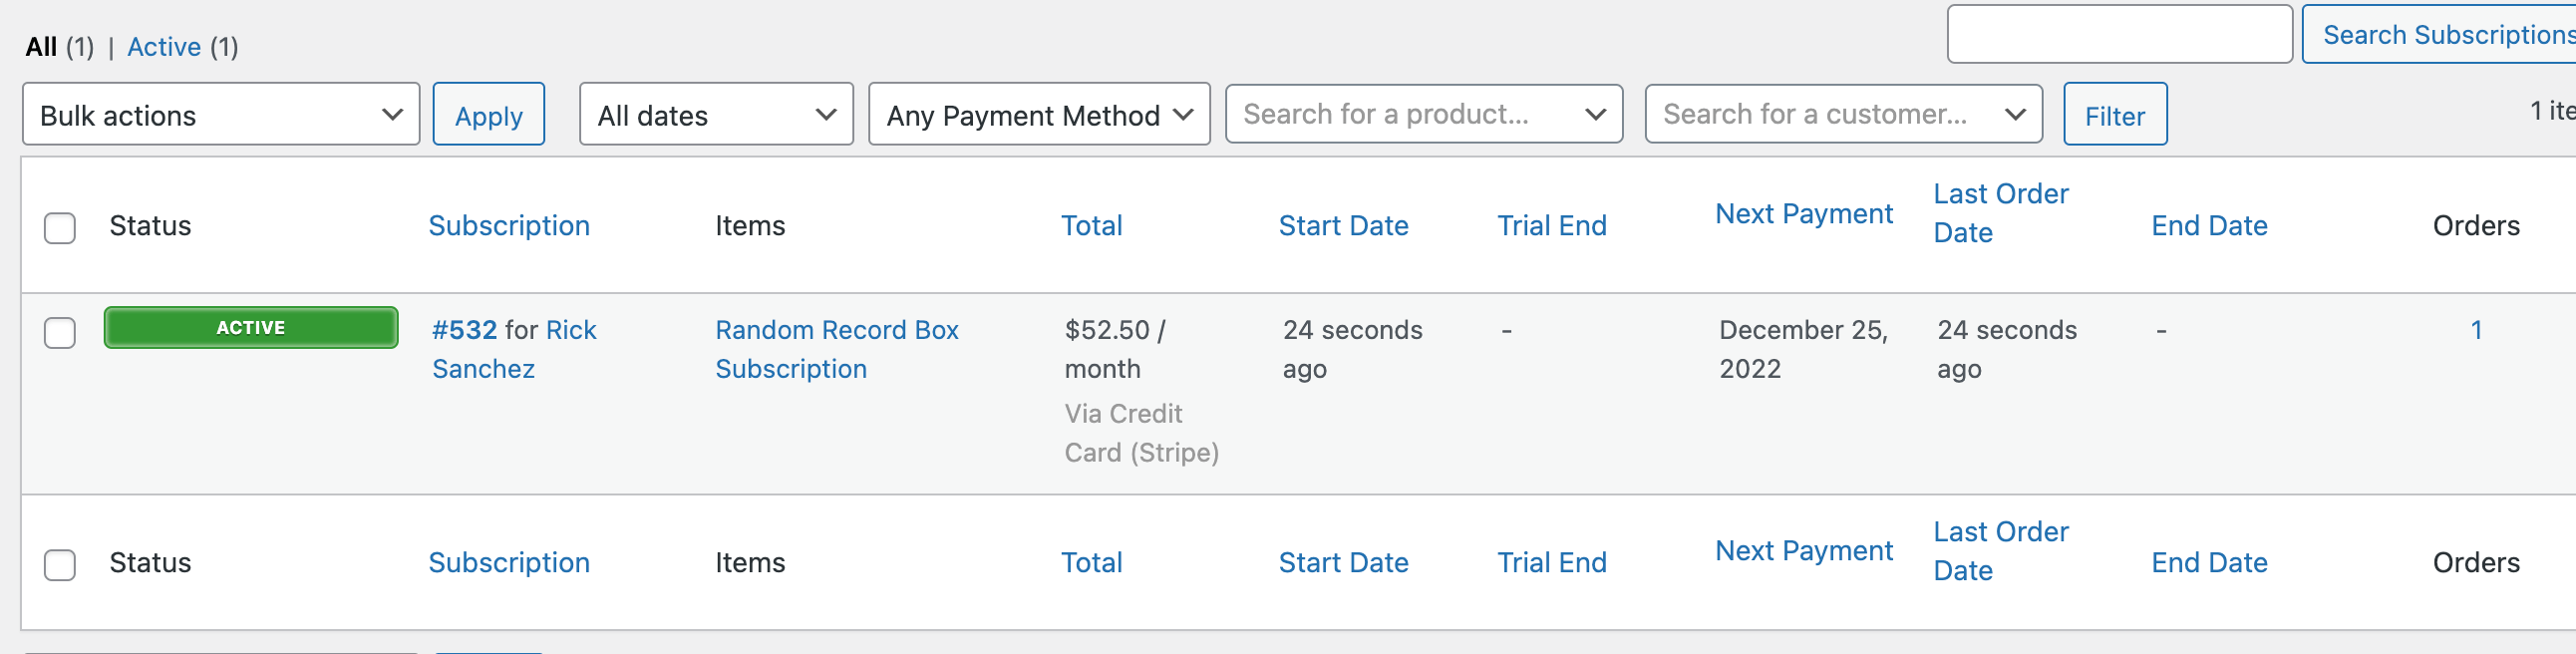Open customer Rick Sanchez link
The width and height of the screenshot is (2576, 654).
click(514, 350)
